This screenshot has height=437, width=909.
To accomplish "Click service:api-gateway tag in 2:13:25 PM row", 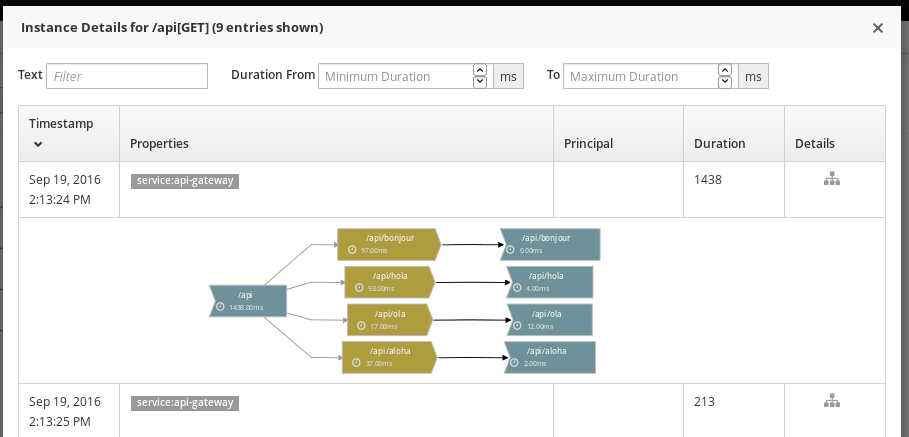I will point(185,403).
